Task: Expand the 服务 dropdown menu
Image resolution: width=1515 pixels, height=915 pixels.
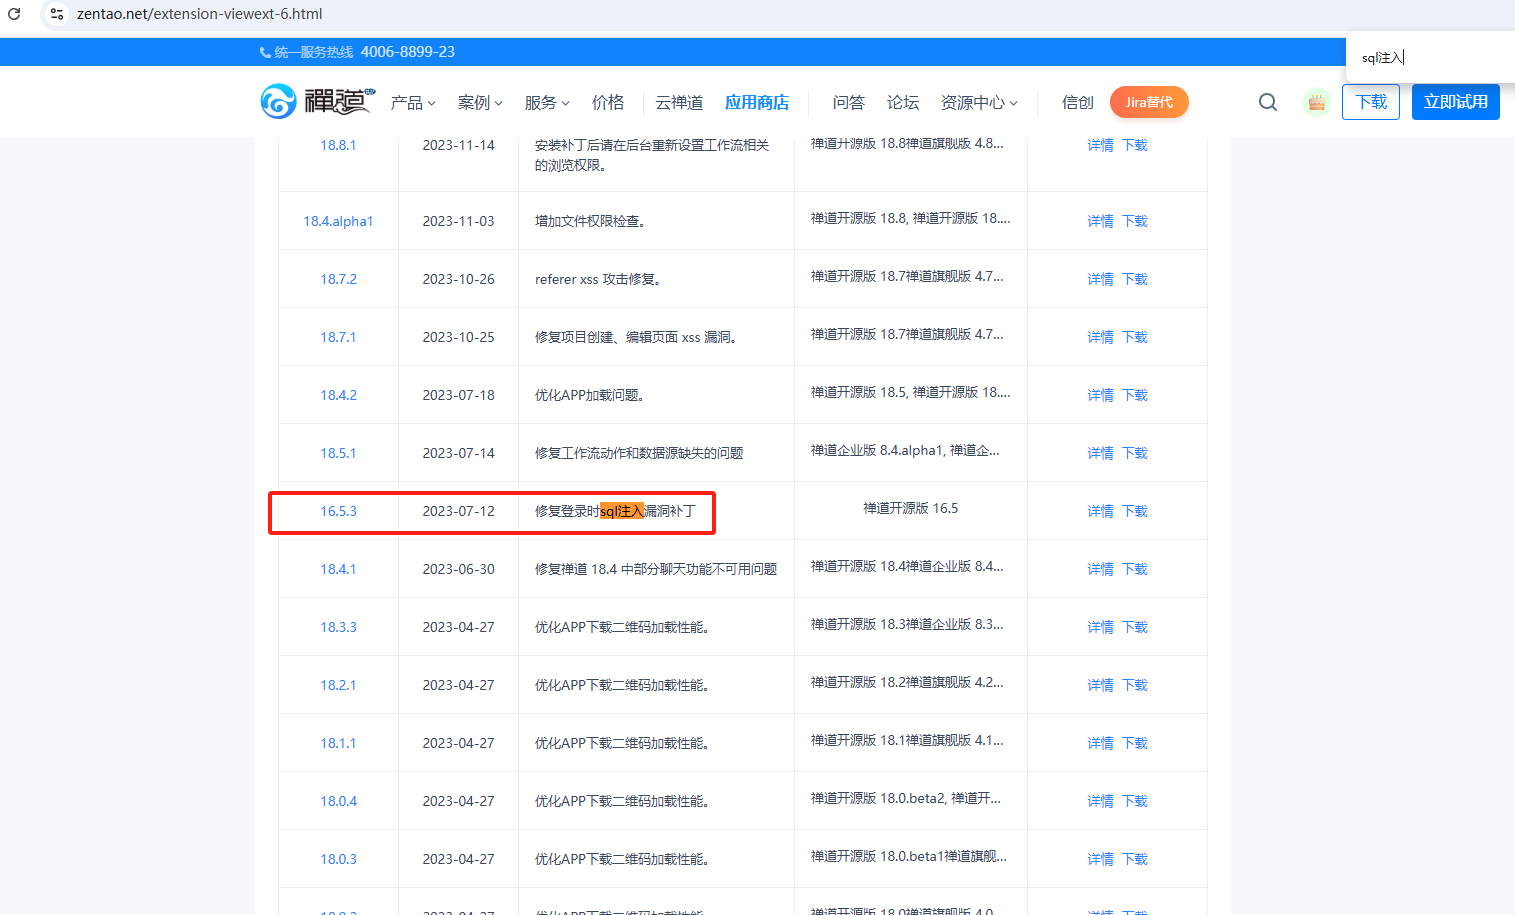Action: [546, 103]
